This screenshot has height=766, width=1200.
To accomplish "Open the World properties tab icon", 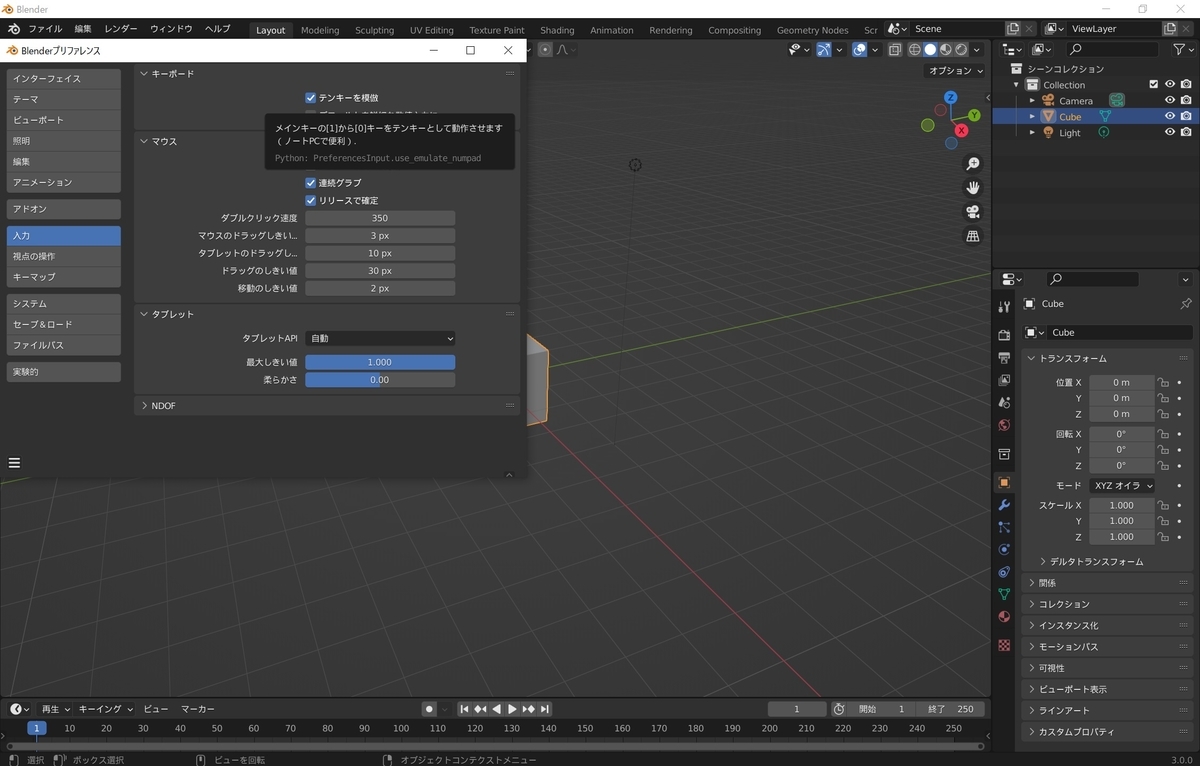I will pos(1004,425).
